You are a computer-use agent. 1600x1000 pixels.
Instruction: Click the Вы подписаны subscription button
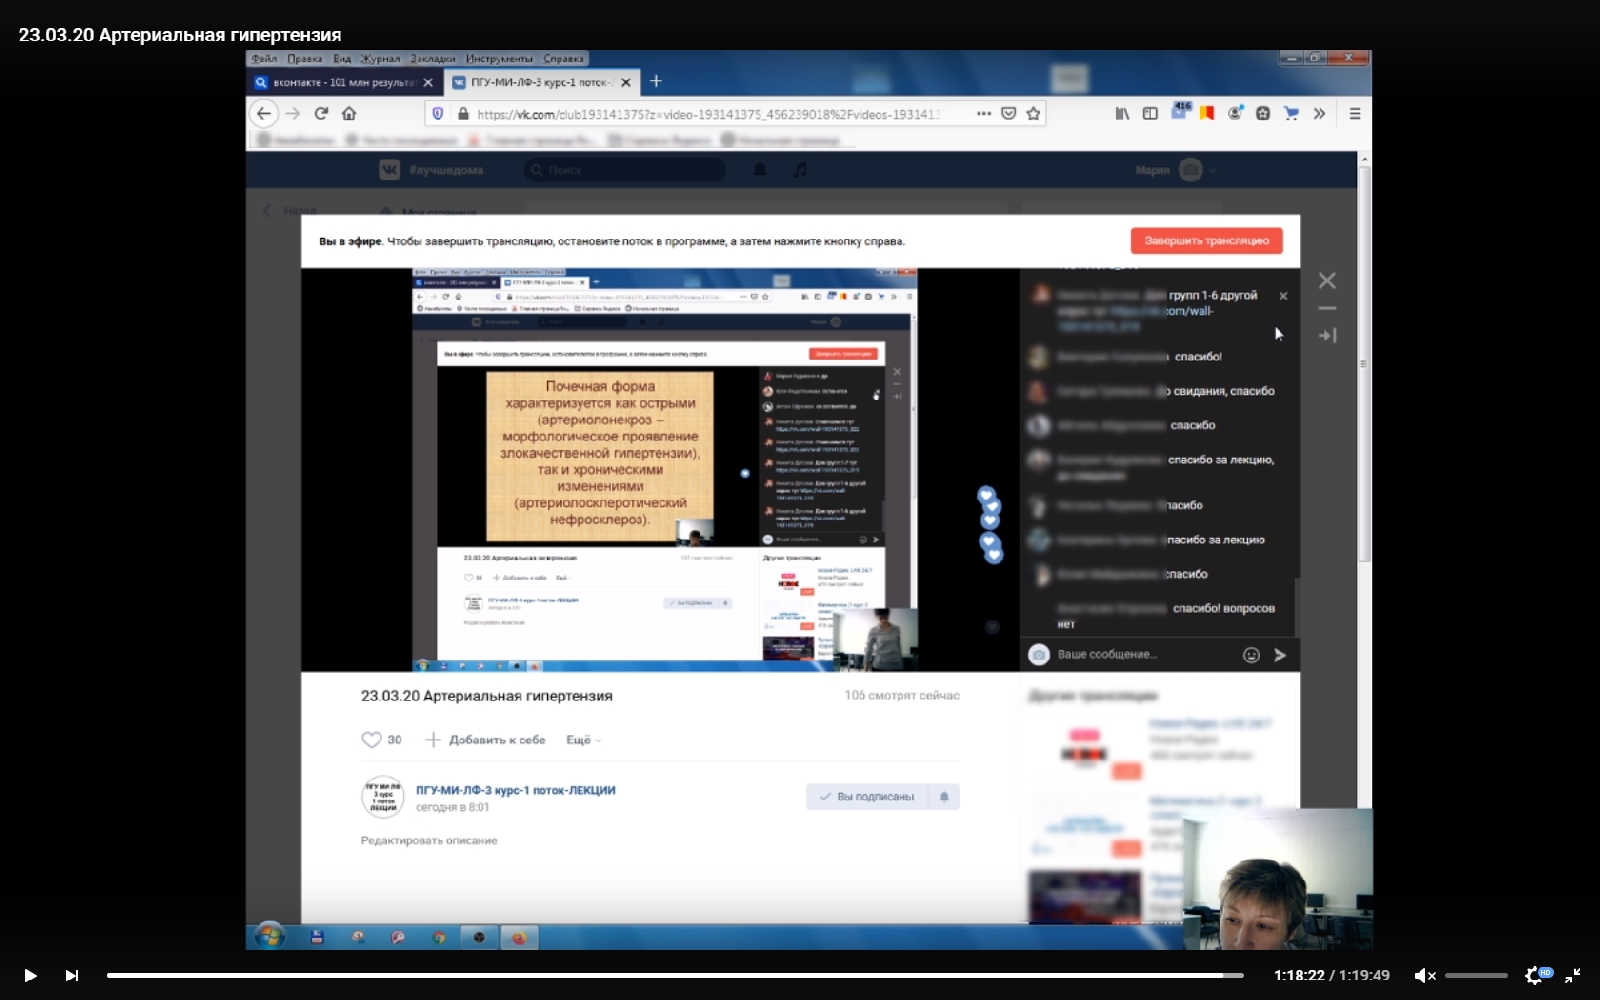[866, 797]
